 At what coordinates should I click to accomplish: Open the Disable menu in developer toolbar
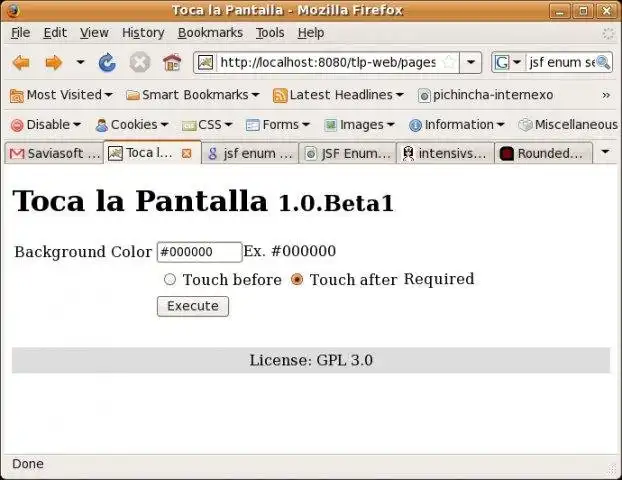tap(46, 125)
